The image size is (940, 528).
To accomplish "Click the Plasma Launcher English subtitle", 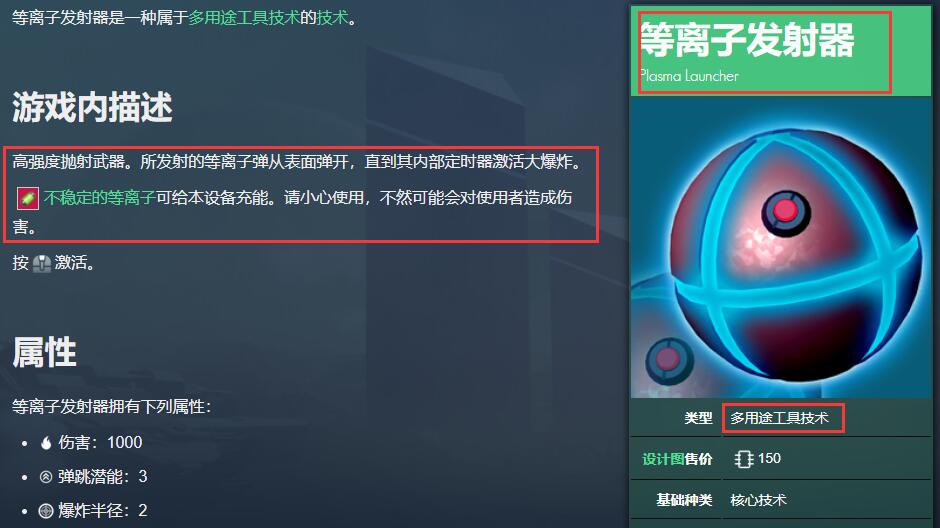I will point(689,76).
